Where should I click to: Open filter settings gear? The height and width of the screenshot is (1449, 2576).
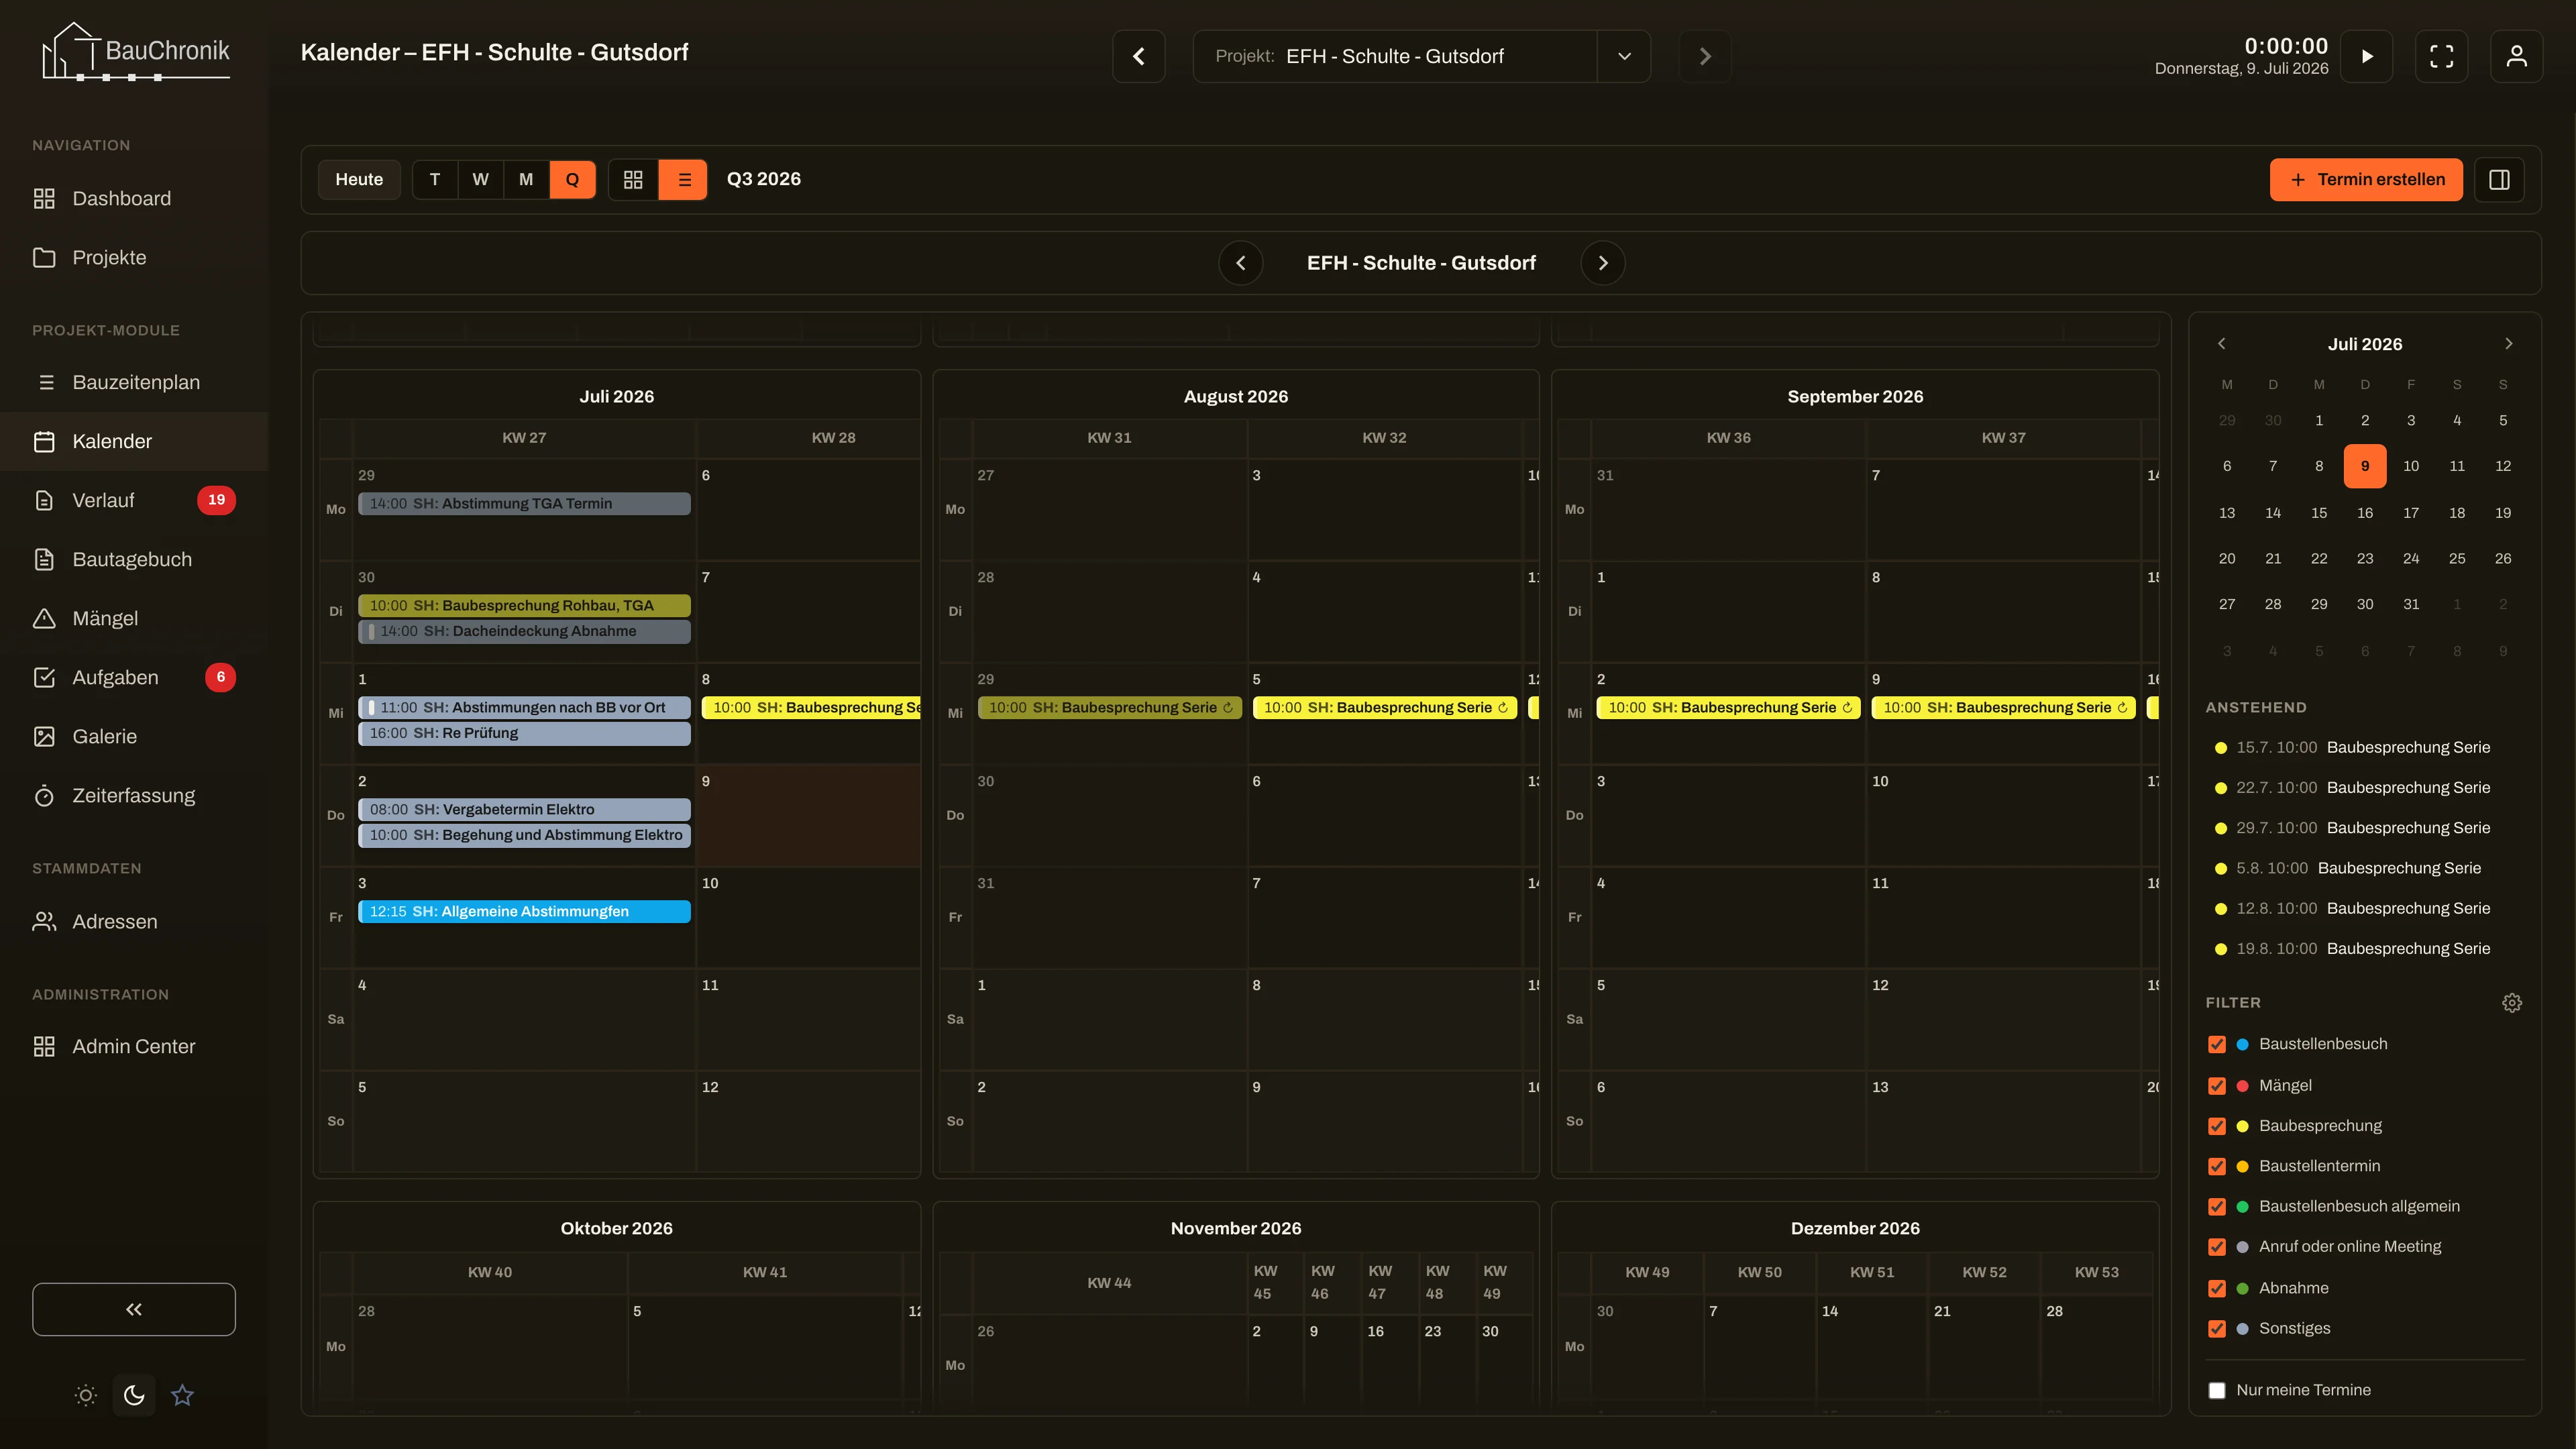2512,1002
